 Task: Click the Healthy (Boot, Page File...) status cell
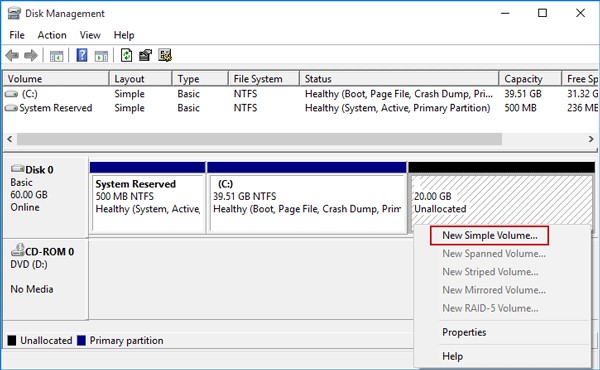(399, 94)
